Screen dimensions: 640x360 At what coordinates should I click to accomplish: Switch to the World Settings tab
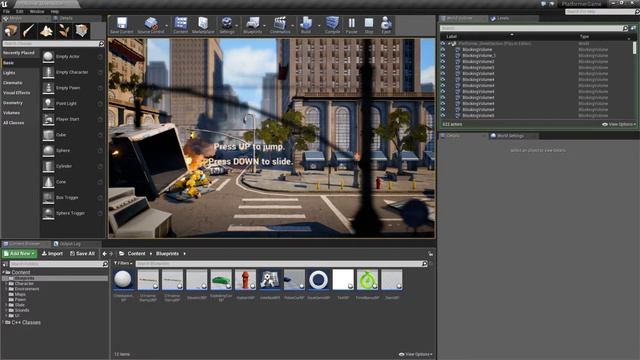pyautogui.click(x=513, y=136)
